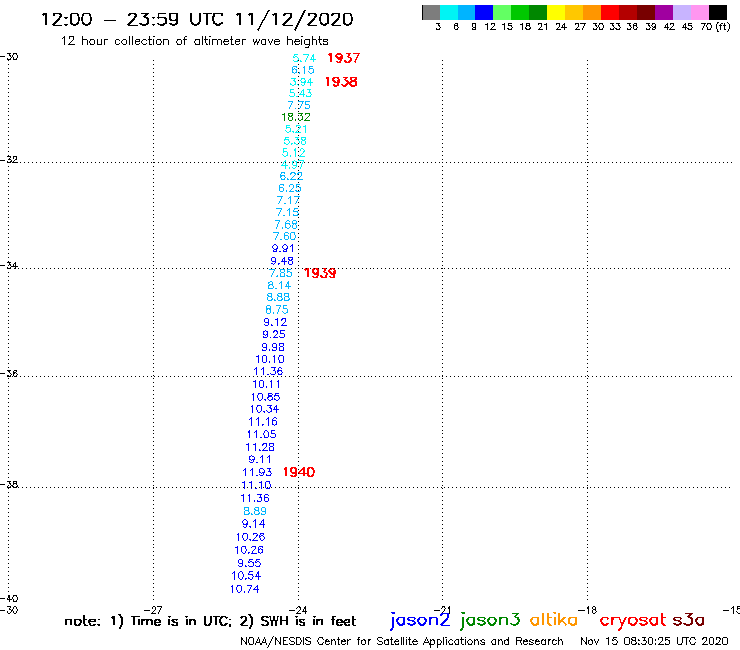Viewport: 740px width, 650px height.
Task: Click the wave height 11.05
Action: tap(261, 434)
